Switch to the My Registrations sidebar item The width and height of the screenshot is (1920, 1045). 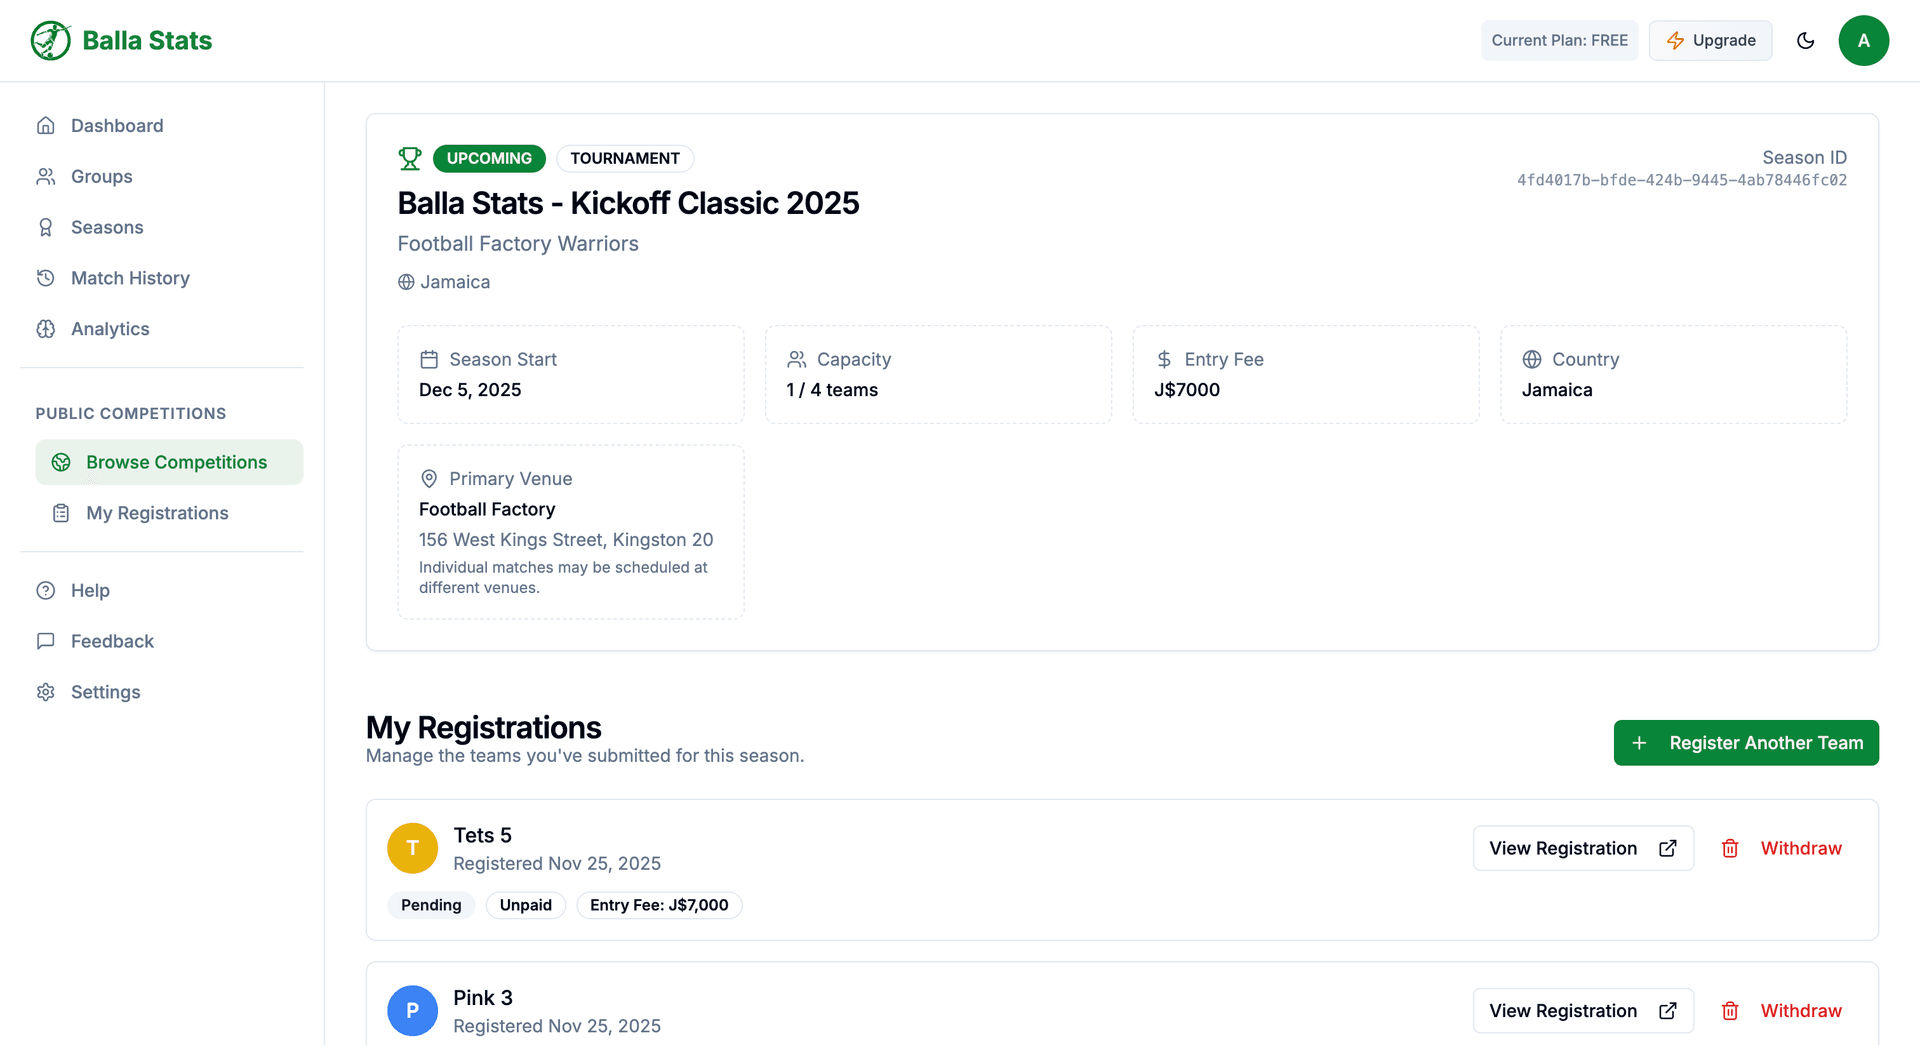tap(156, 513)
